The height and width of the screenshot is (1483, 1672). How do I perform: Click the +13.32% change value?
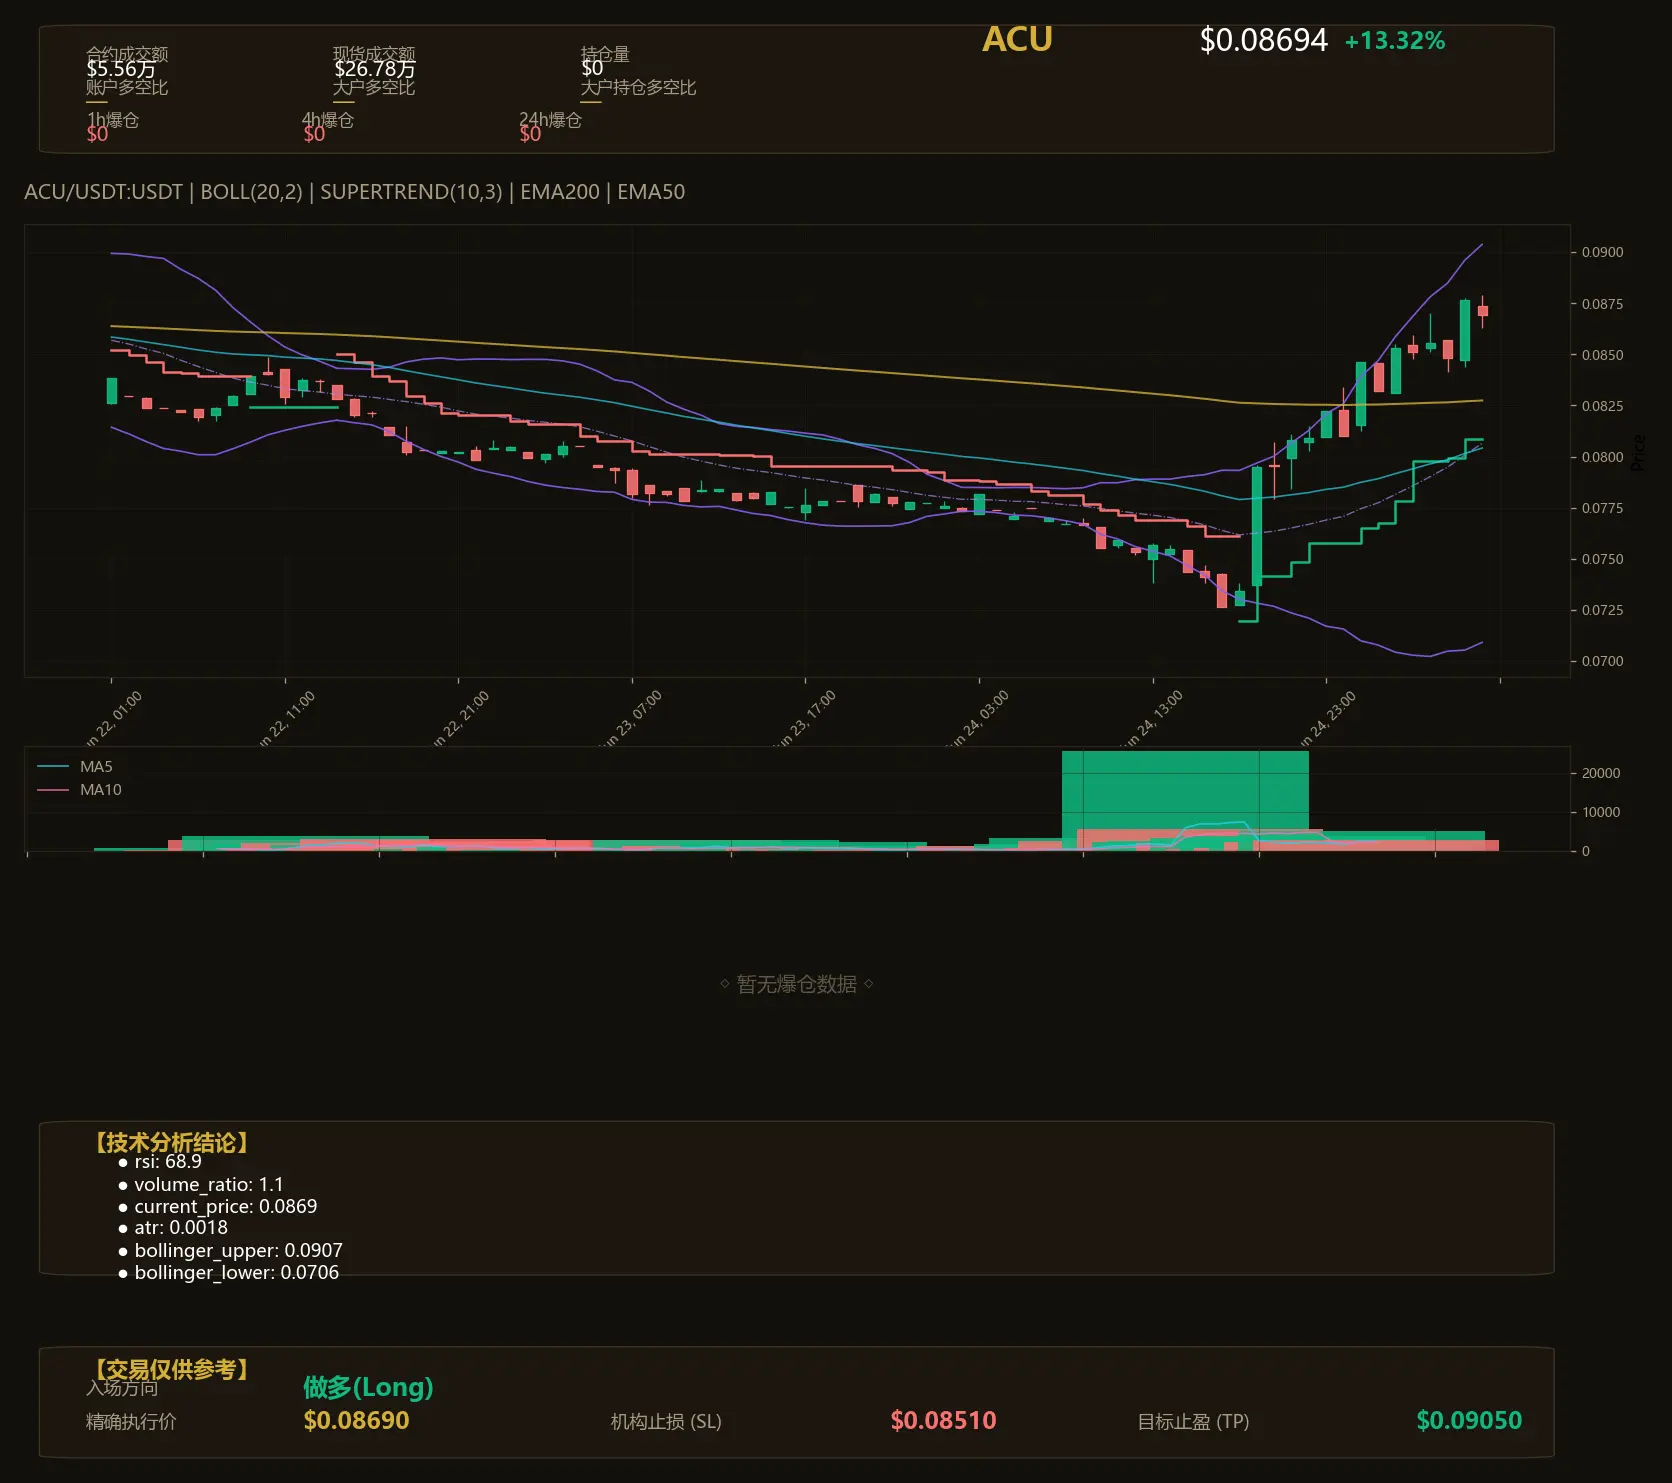(x=1395, y=41)
